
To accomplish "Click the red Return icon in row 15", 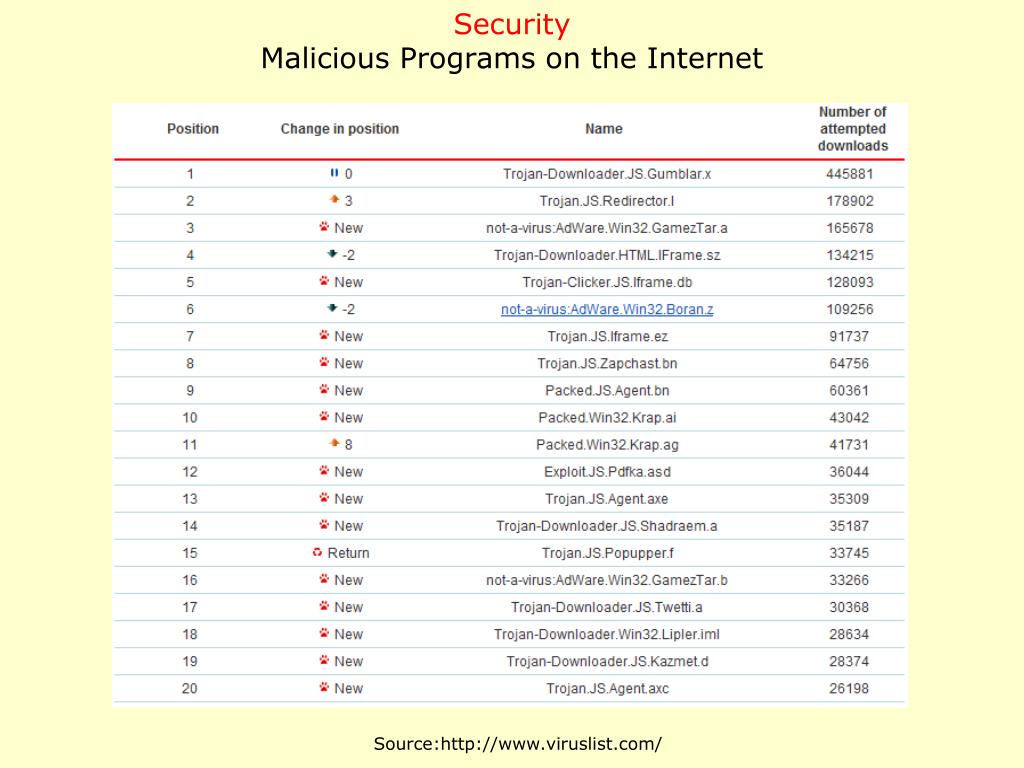I will (317, 552).
